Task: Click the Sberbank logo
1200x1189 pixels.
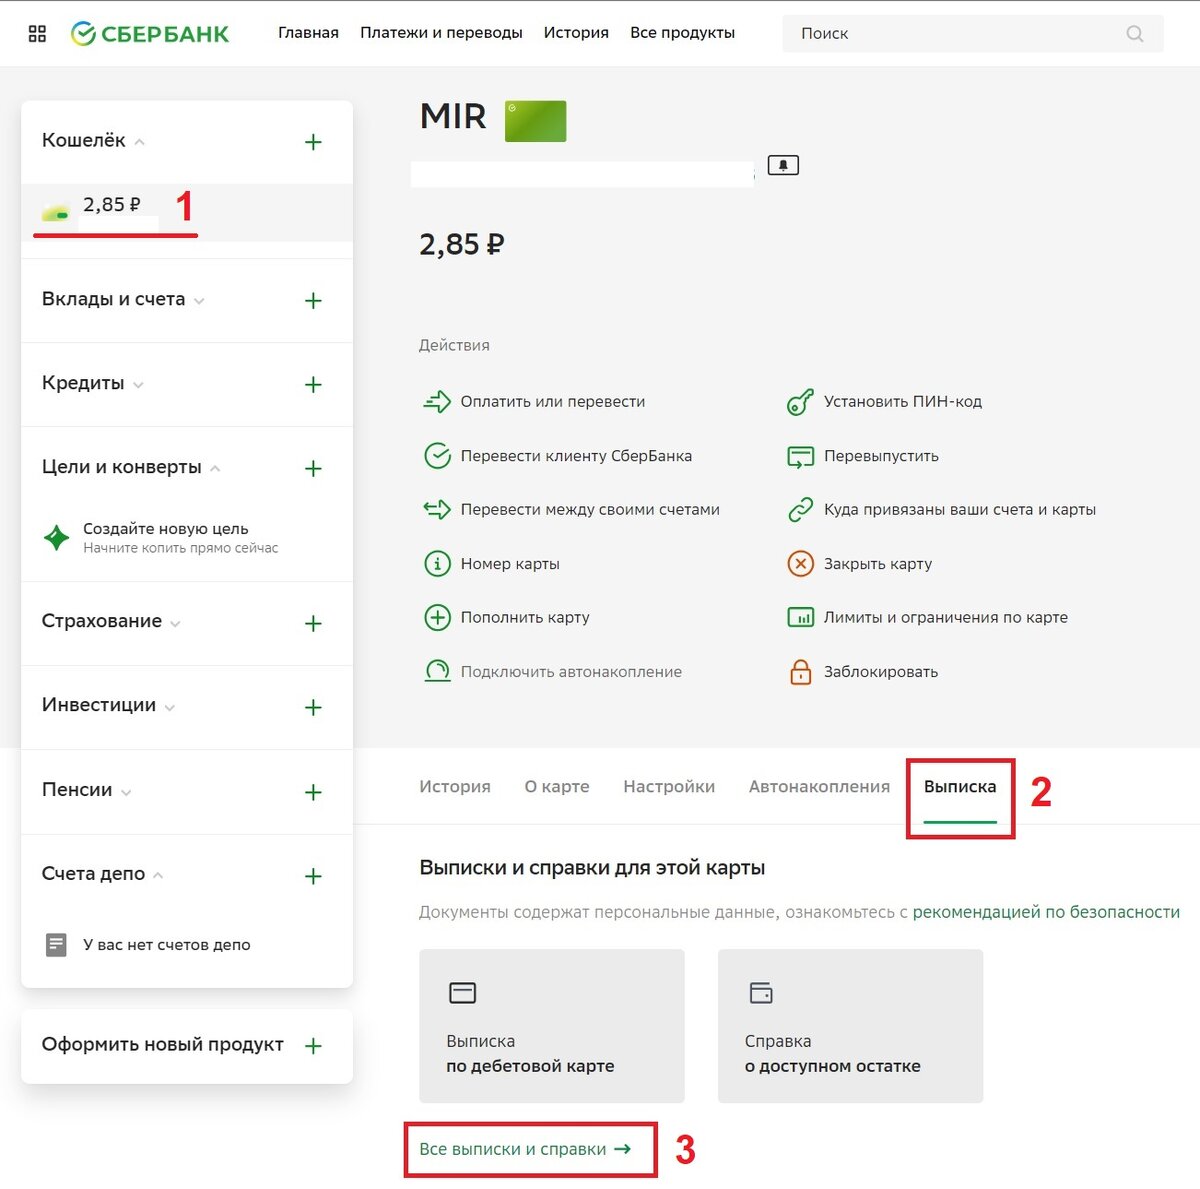Action: tap(150, 34)
